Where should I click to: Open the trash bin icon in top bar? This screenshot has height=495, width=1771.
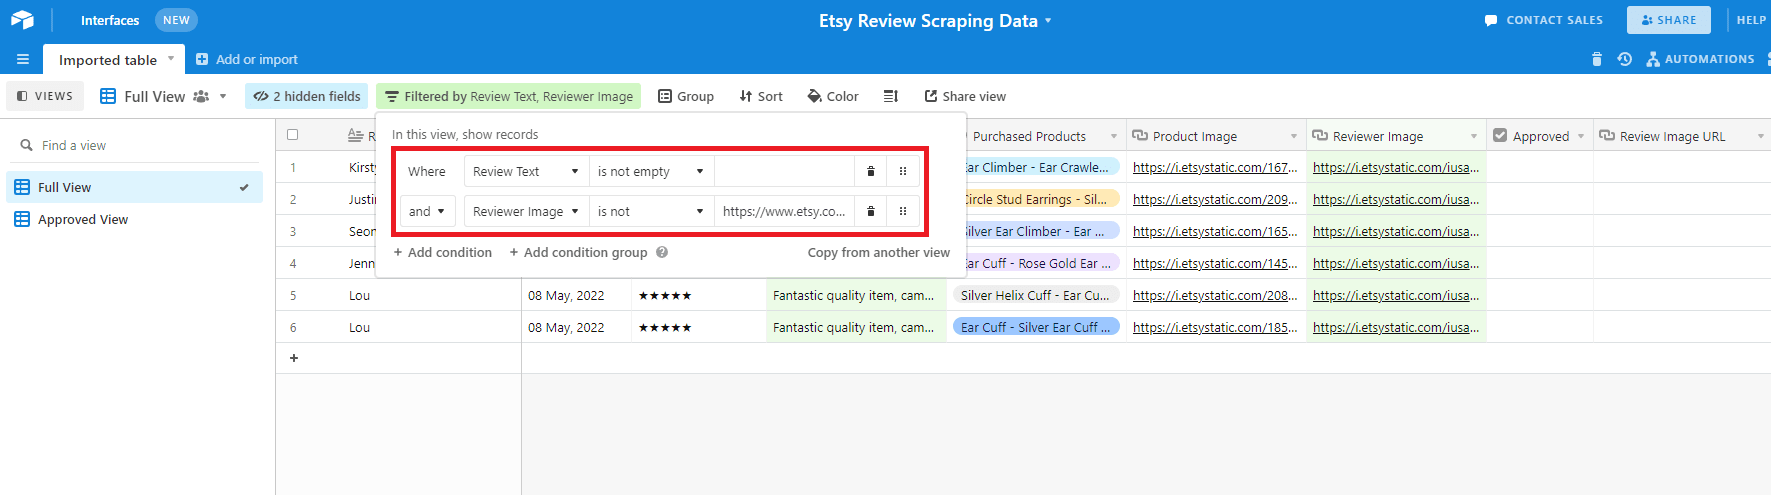pyautogui.click(x=1596, y=60)
